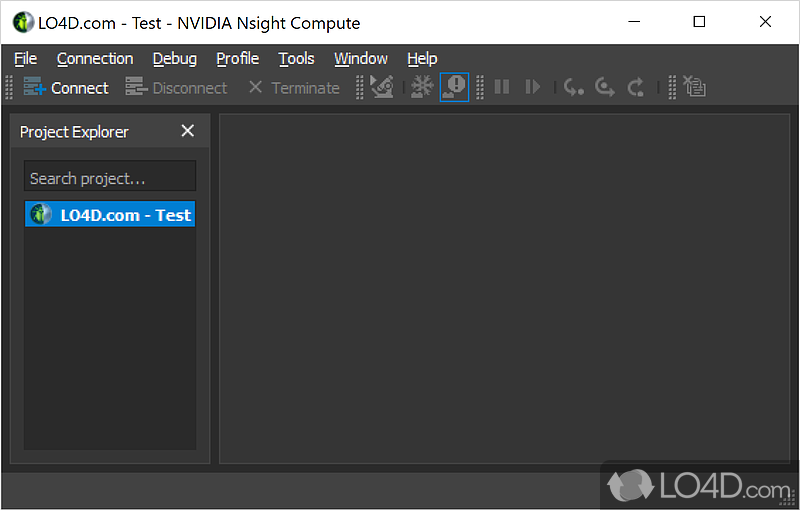Viewport: 800px width, 510px height.
Task: Click the Nsight Compute title bar icon
Action: [23, 22]
